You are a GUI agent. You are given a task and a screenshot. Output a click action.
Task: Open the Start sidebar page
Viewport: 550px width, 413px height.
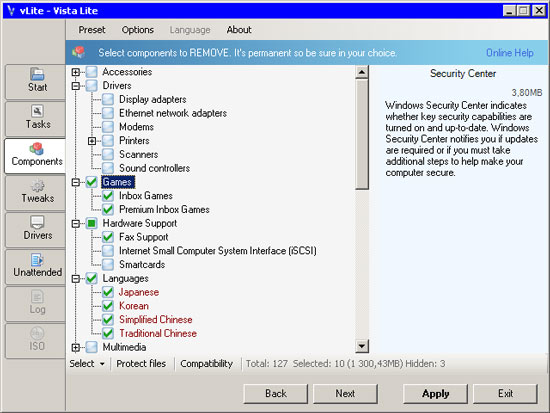coord(36,81)
